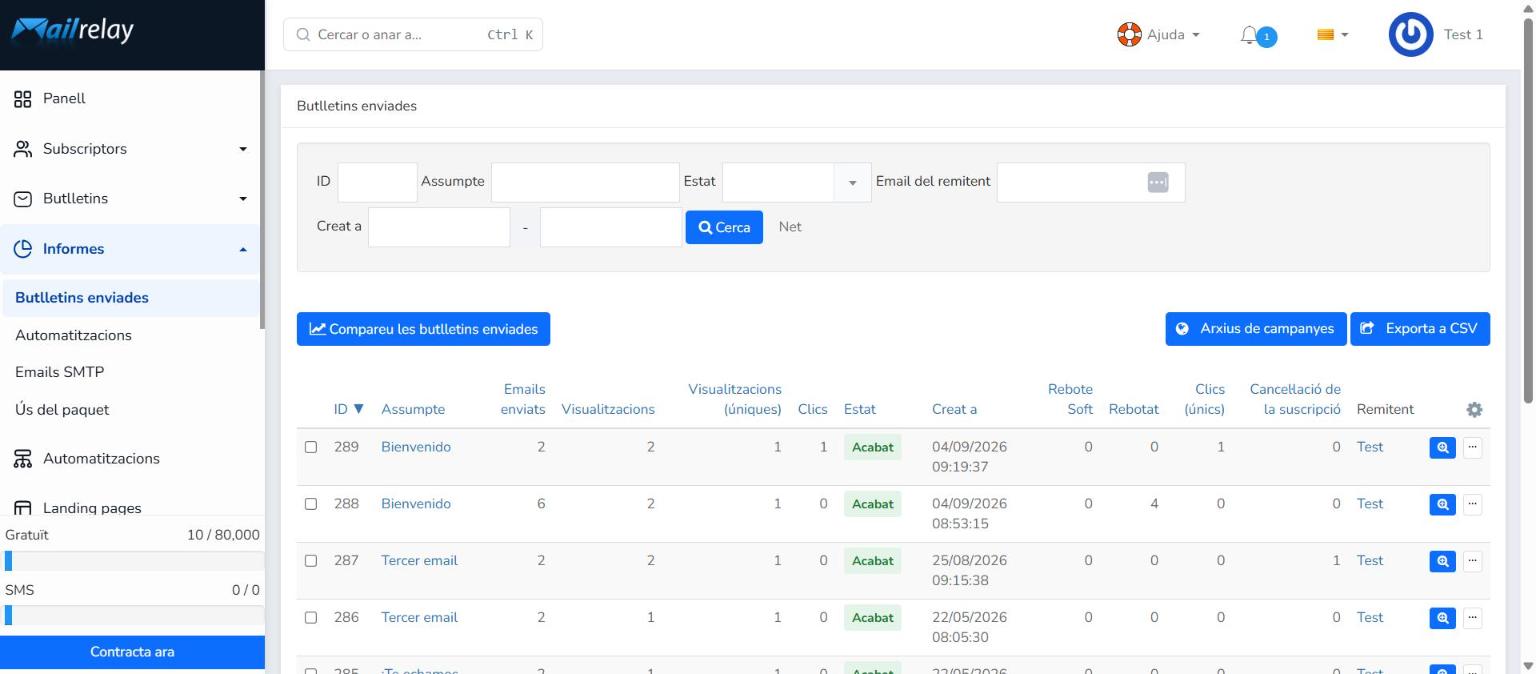This screenshot has height=674, width=1536.
Task: Open Landing pages menu item
Action: (x=92, y=508)
